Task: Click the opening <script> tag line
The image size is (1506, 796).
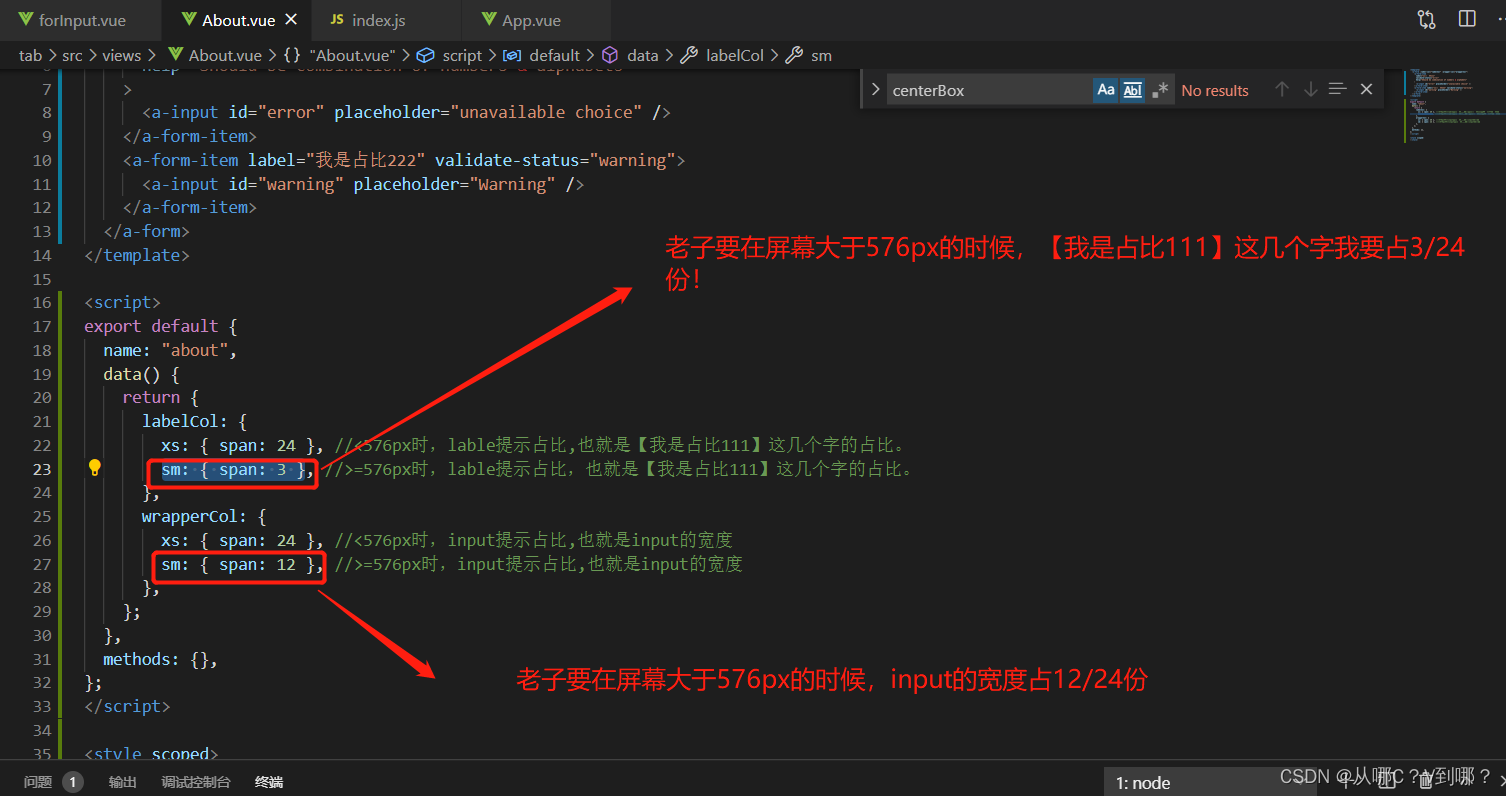Action: (122, 302)
